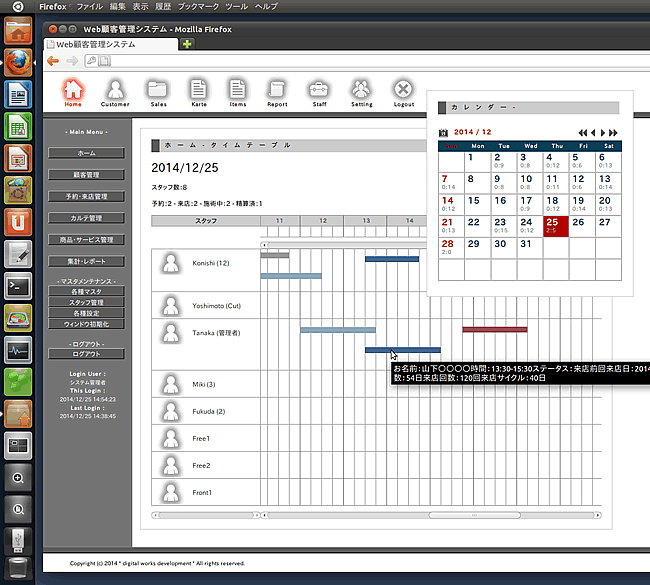Click the calendar icon beside 2014 / 12
This screenshot has height=585, width=650.
click(x=444, y=133)
